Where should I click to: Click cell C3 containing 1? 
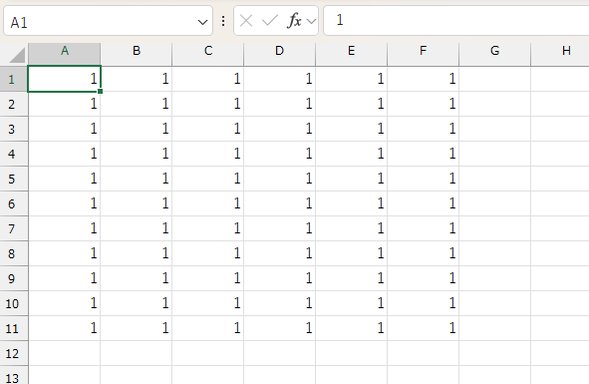208,129
